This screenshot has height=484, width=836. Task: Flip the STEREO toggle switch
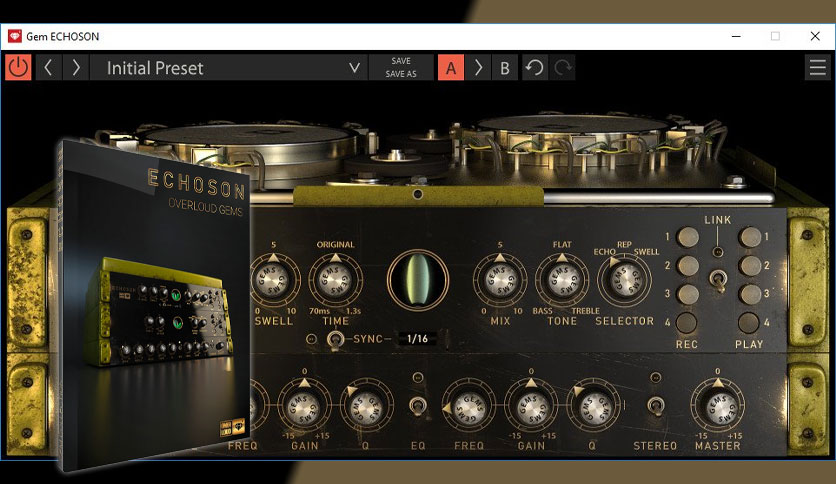(x=655, y=406)
